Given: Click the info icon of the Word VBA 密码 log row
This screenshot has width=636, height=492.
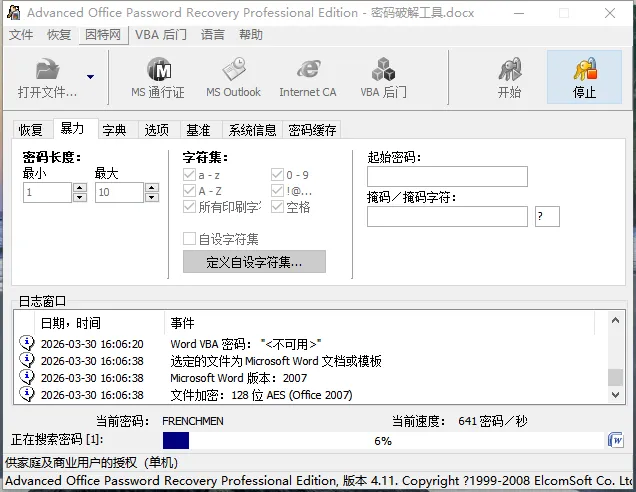Looking at the screenshot, I should pos(27,343).
